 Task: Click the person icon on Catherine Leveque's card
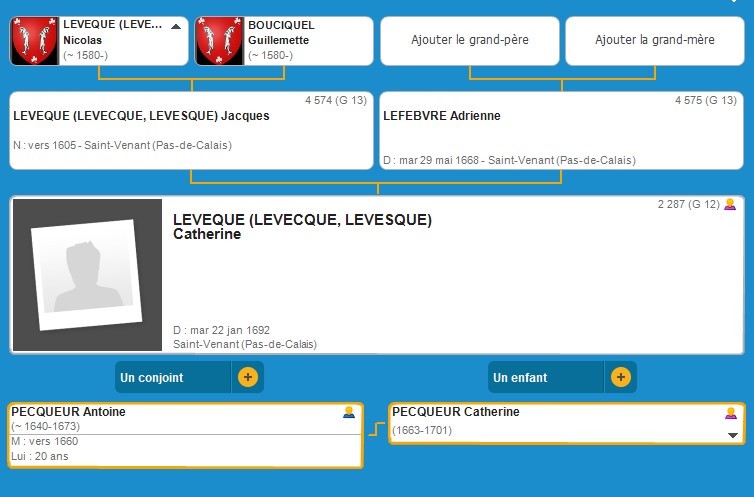click(730, 204)
